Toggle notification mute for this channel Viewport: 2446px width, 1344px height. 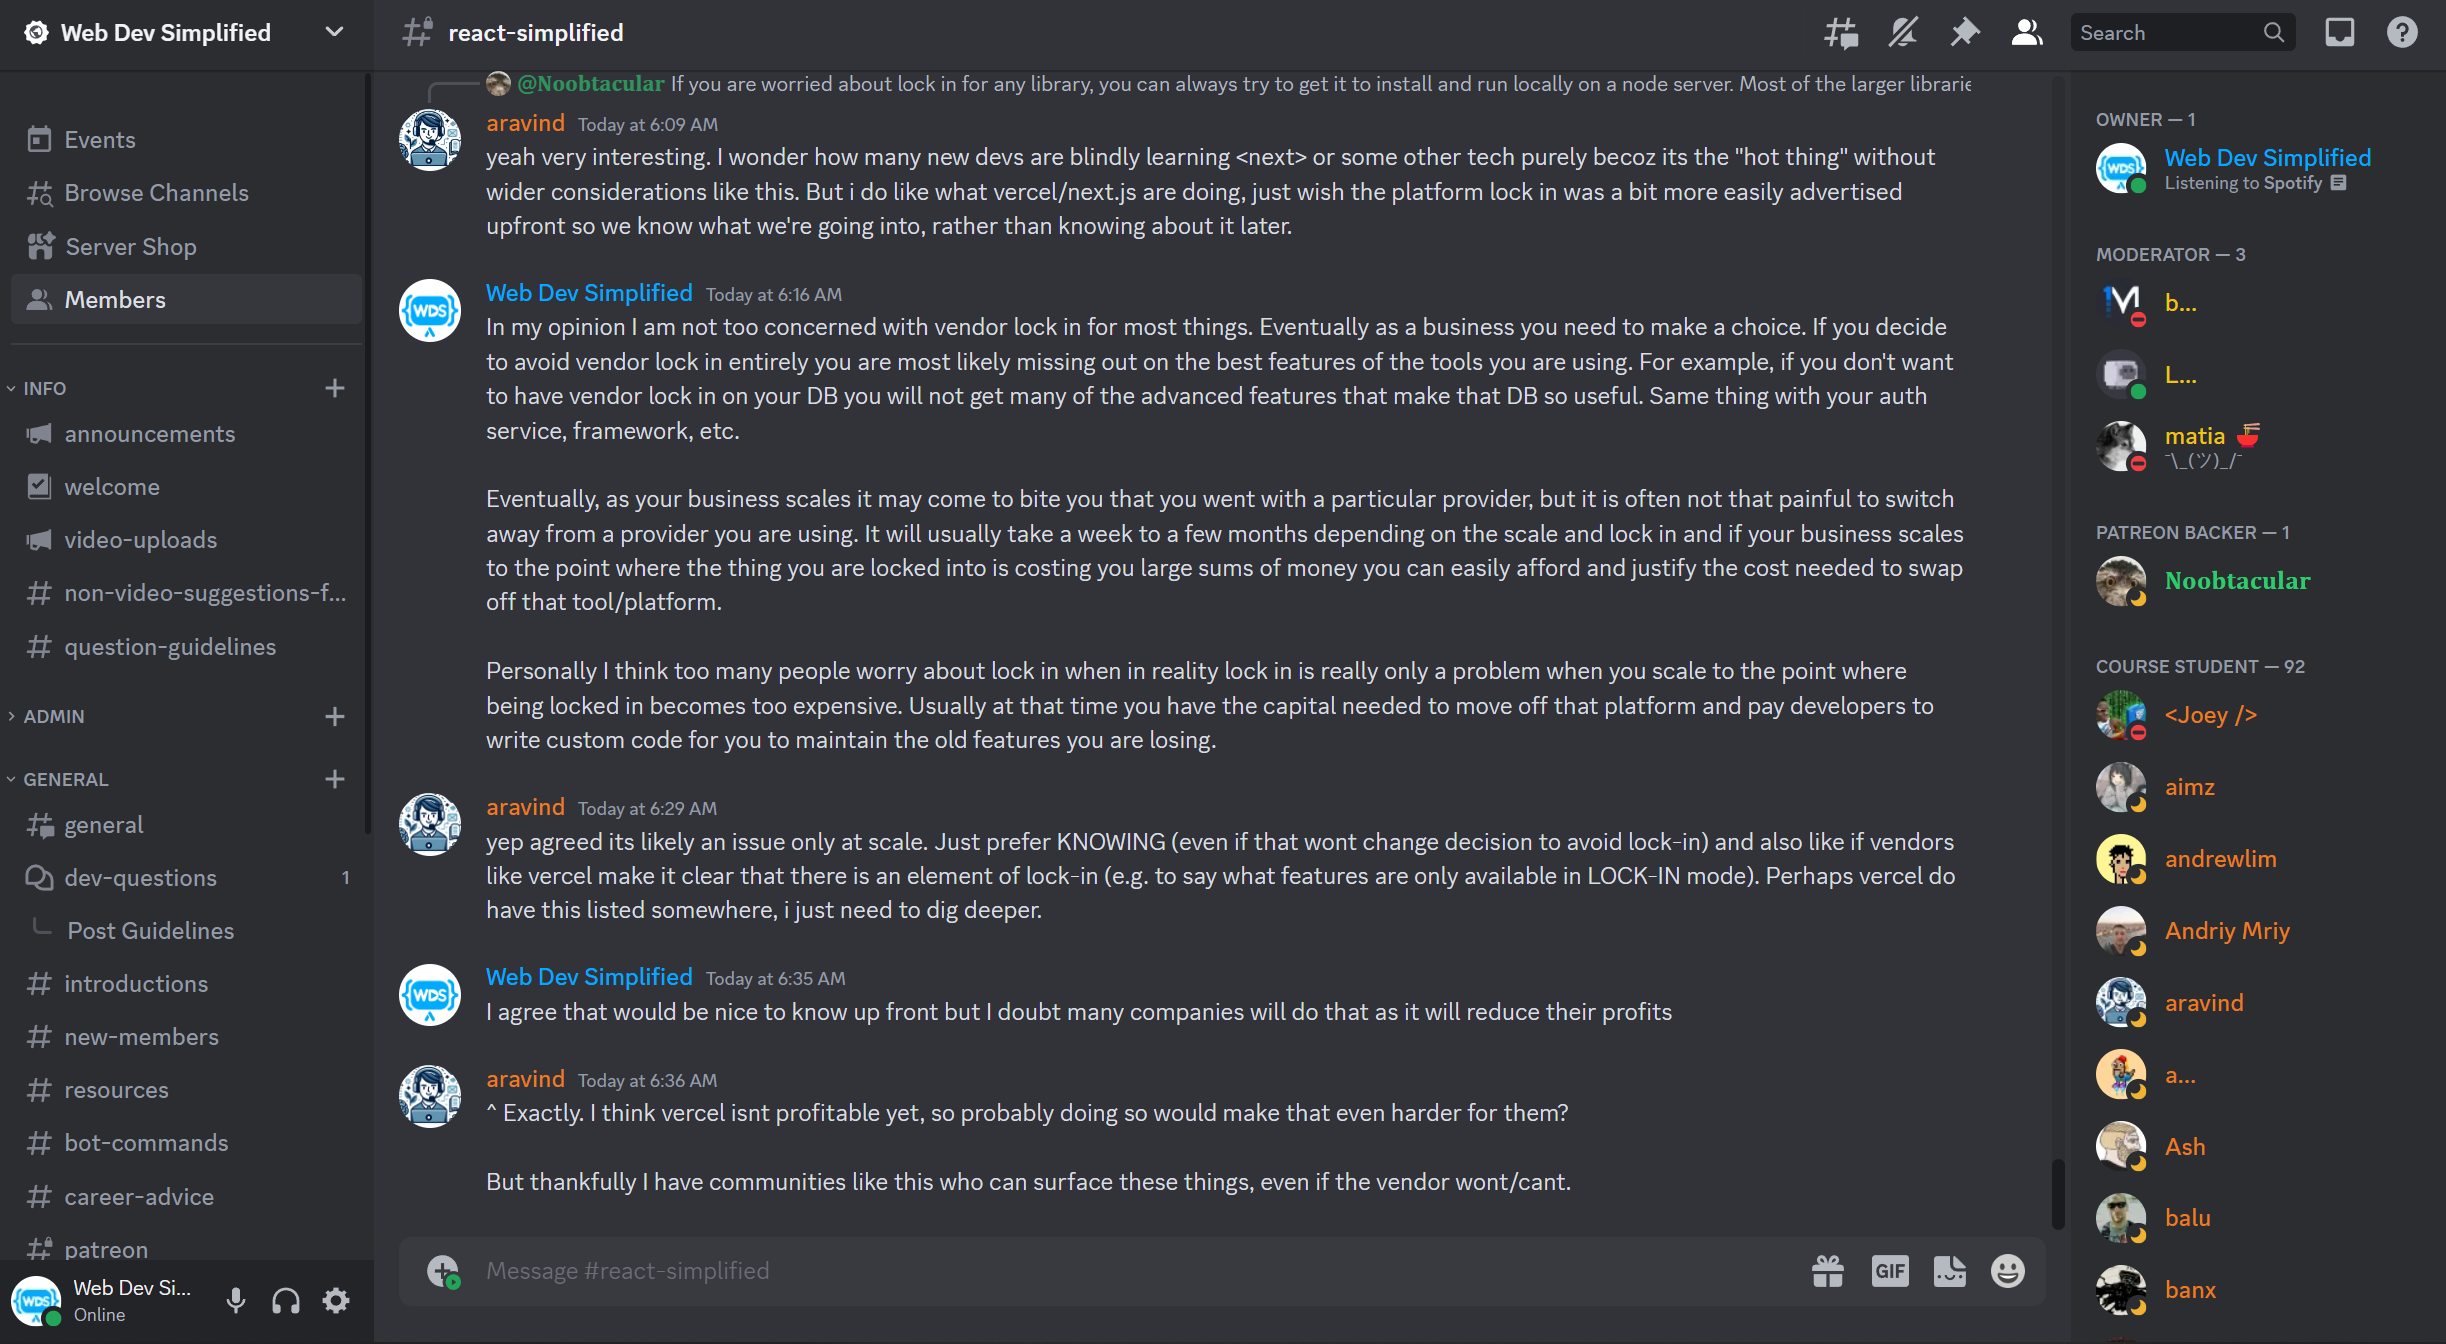tap(1902, 33)
